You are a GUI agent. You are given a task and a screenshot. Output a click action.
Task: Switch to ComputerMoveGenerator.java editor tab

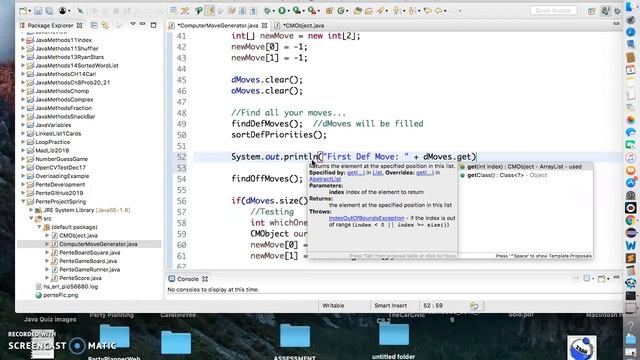click(x=218, y=25)
